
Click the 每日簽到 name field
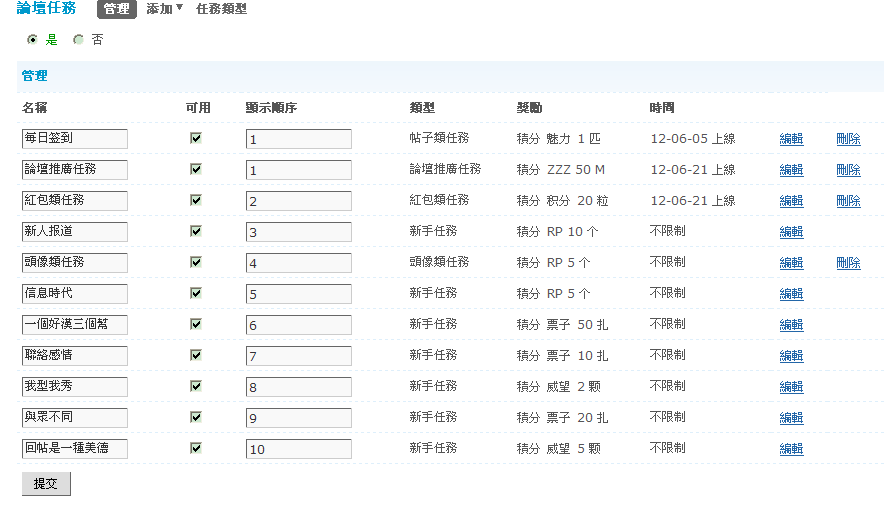(74, 139)
